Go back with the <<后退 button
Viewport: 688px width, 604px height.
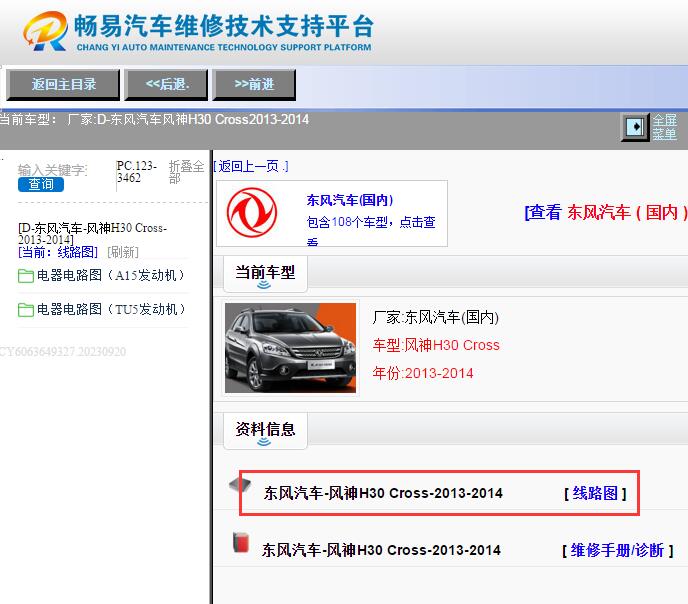click(x=166, y=84)
